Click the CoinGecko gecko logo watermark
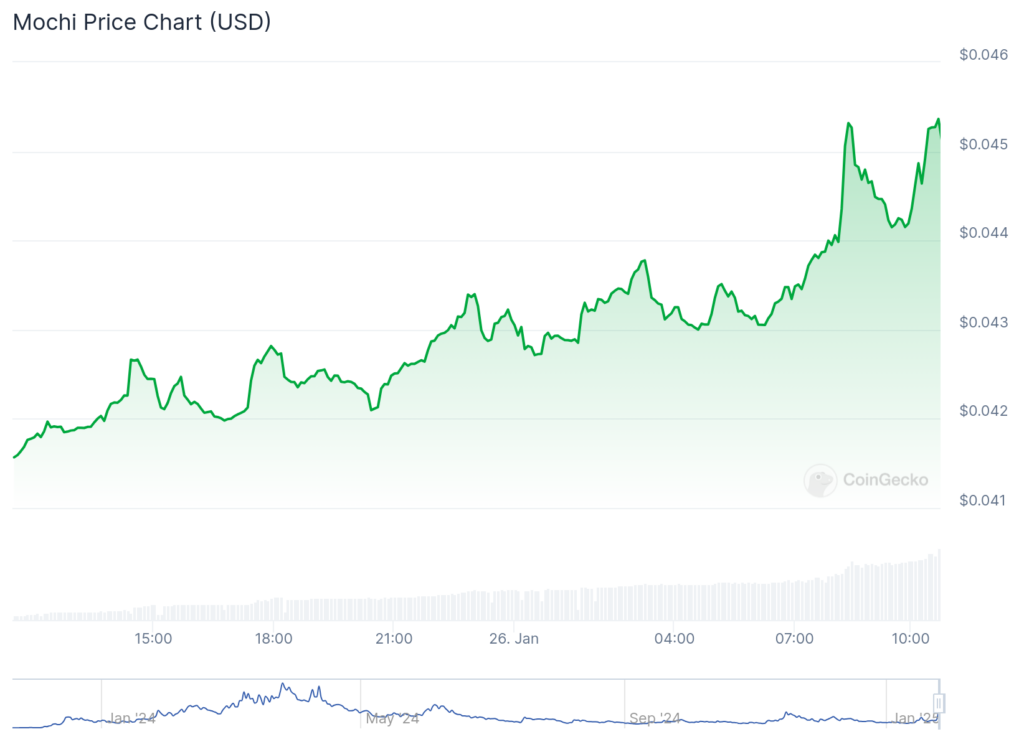The width and height of the screenshot is (1024, 747). click(820, 481)
